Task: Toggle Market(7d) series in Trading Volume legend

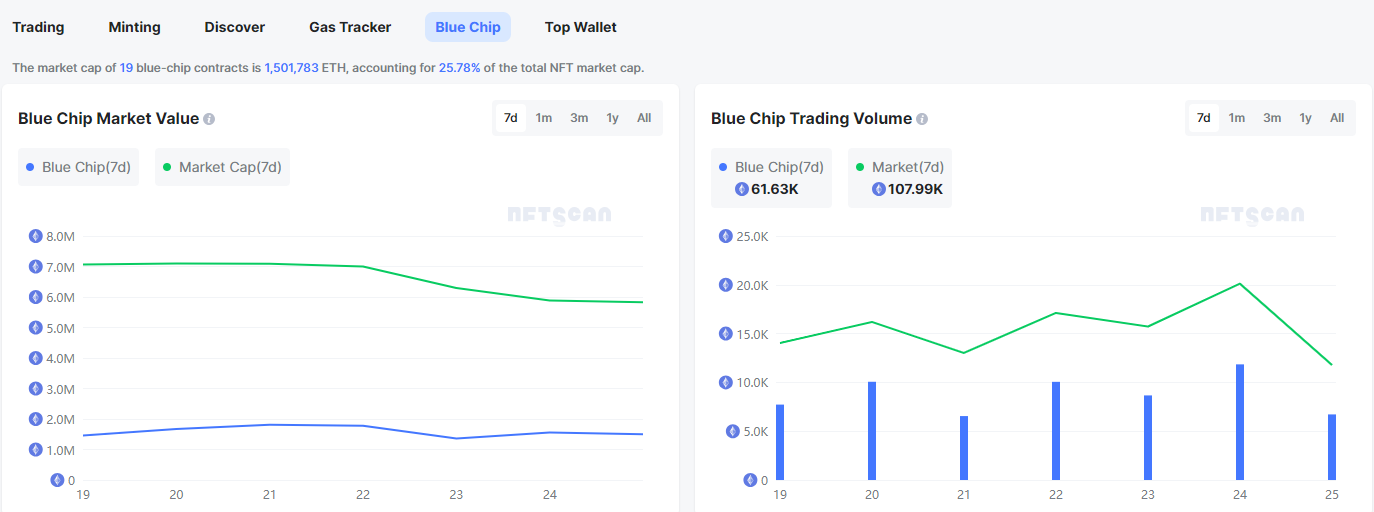Action: click(900, 167)
